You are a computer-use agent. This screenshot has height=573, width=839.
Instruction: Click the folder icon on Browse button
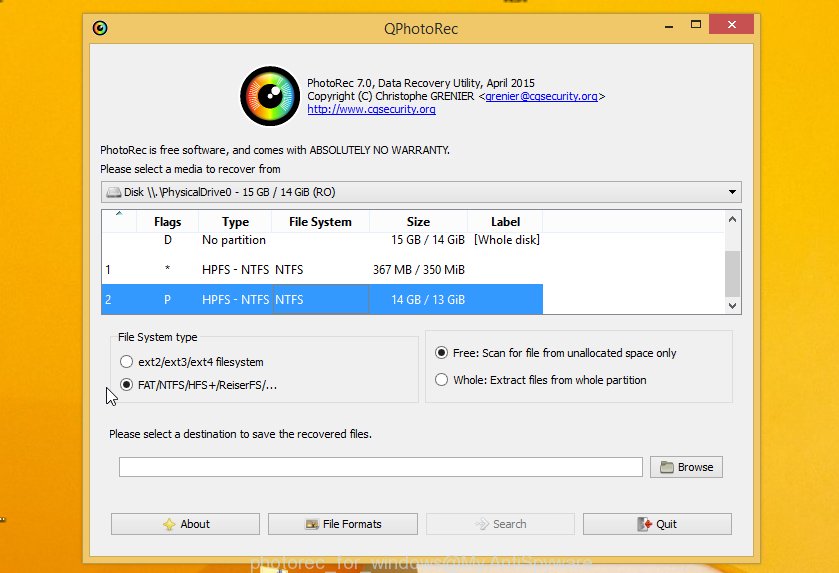tap(666, 467)
